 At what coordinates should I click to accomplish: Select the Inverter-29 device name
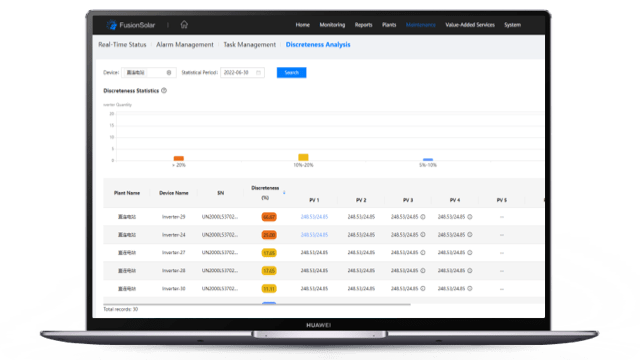(x=173, y=217)
